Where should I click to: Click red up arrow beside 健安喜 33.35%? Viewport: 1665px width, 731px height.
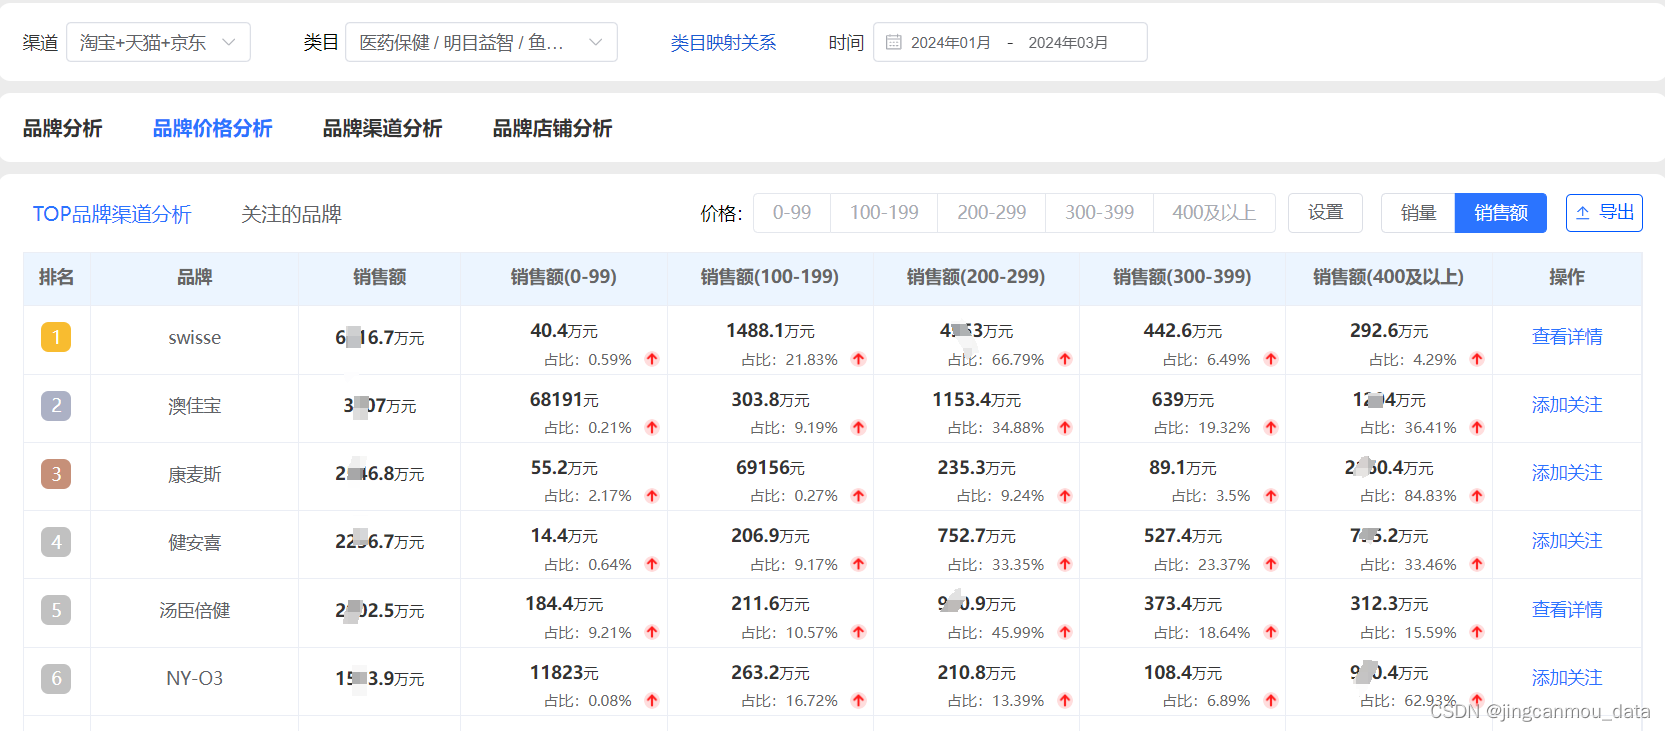pyautogui.click(x=1065, y=564)
